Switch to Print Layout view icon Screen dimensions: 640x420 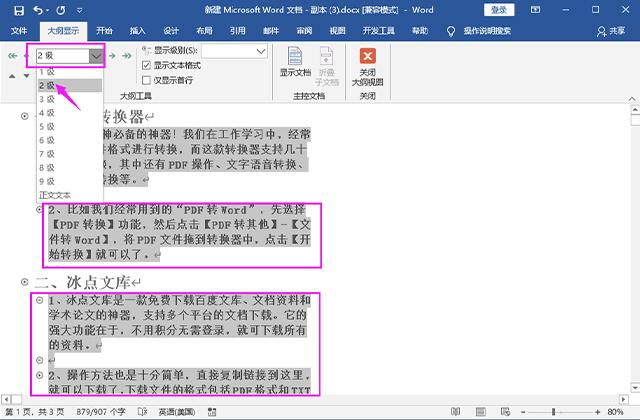pyautogui.click(x=481, y=412)
